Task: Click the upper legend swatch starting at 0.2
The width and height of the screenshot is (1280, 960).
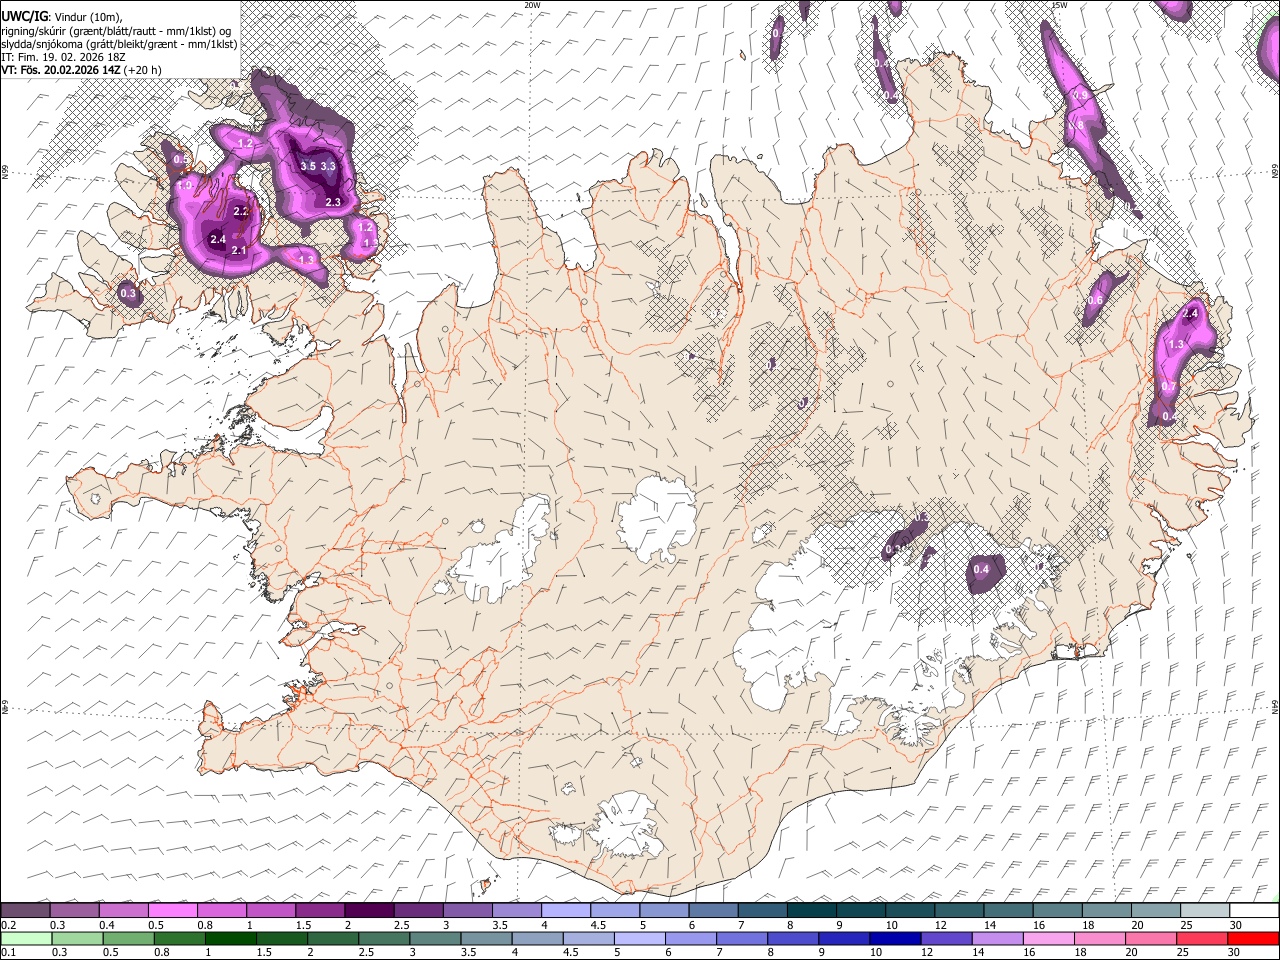Action: coord(25,910)
